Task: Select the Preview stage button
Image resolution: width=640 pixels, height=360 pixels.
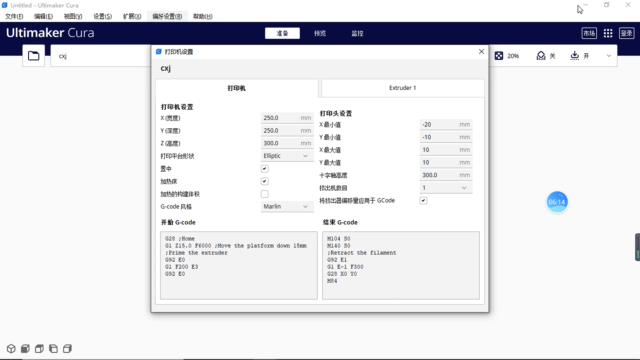Action: click(320, 33)
